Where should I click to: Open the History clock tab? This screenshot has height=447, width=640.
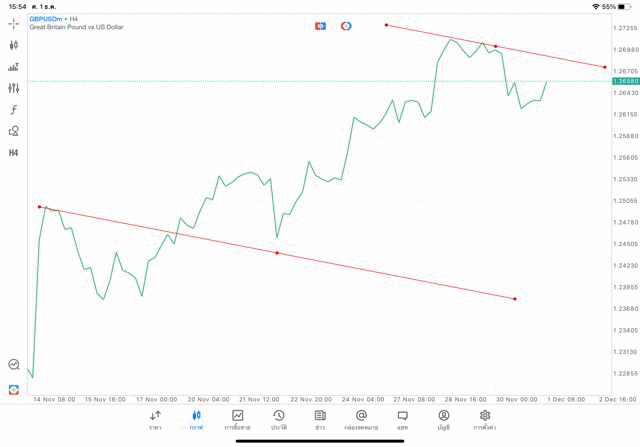[x=278, y=420]
